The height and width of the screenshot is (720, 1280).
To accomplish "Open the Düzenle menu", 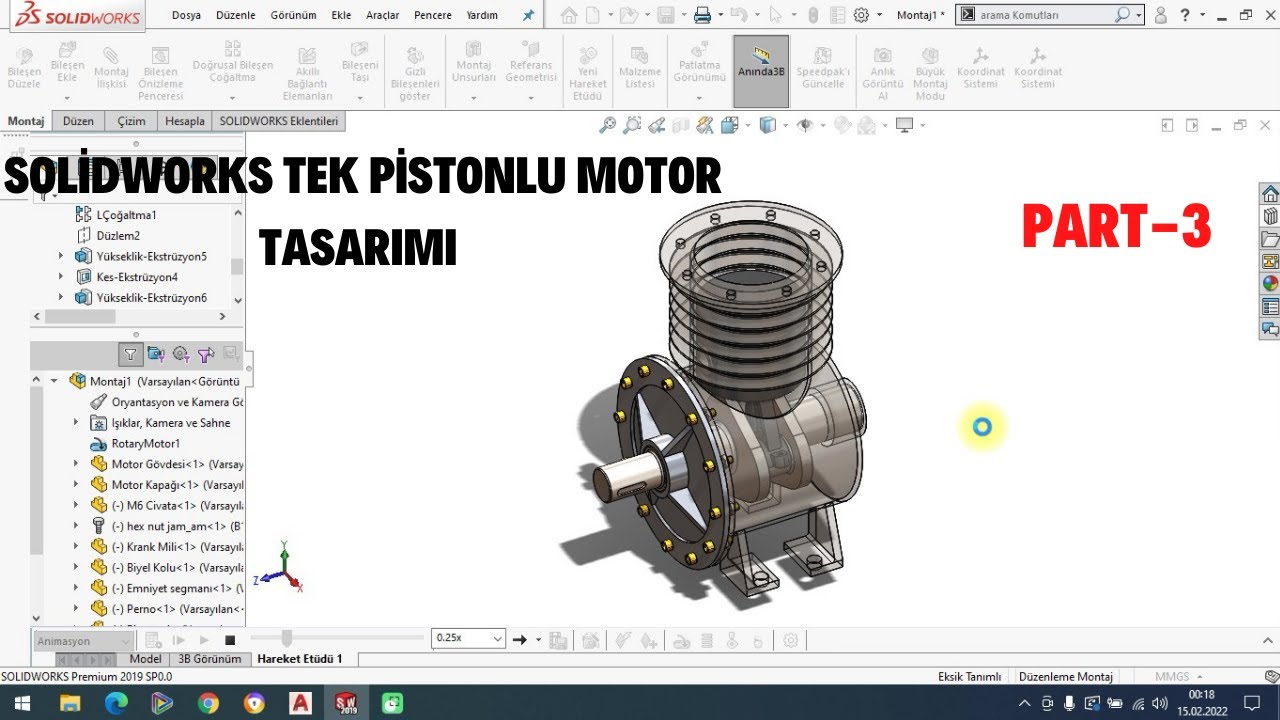I will 235,15.
